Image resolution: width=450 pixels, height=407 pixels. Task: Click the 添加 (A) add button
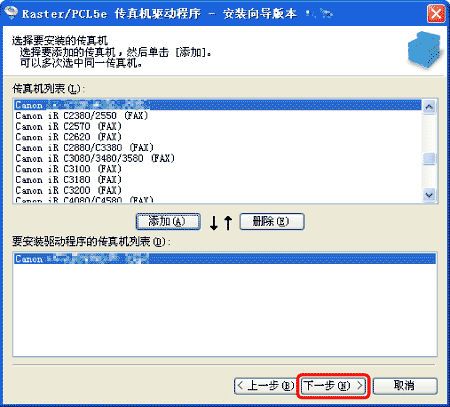[168, 222]
